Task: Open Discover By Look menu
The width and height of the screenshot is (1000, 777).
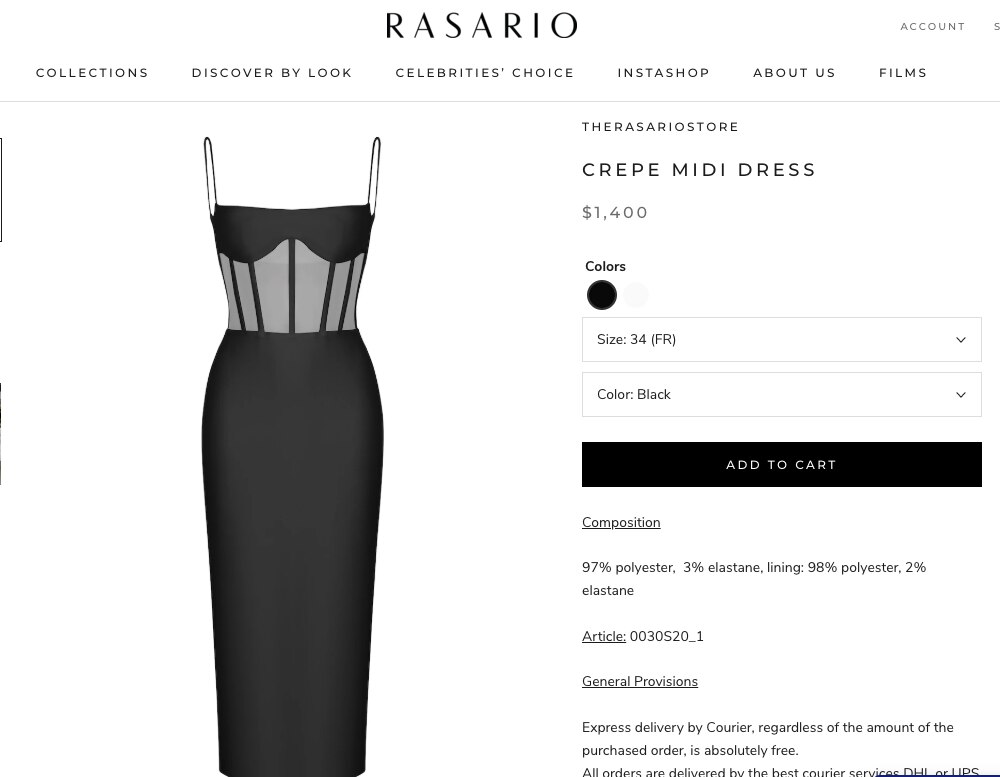Action: 272,73
